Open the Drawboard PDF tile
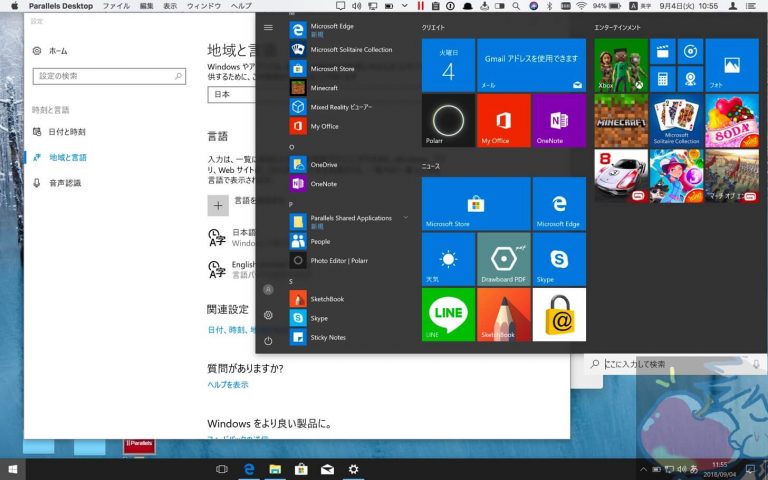The image size is (768, 480). point(504,259)
